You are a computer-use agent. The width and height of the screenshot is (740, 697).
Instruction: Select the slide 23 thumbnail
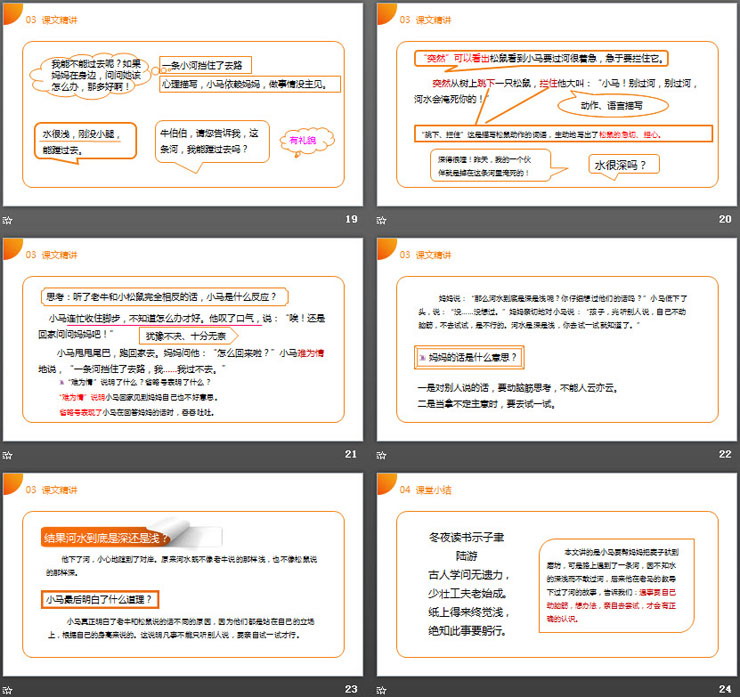pyautogui.click(x=183, y=575)
